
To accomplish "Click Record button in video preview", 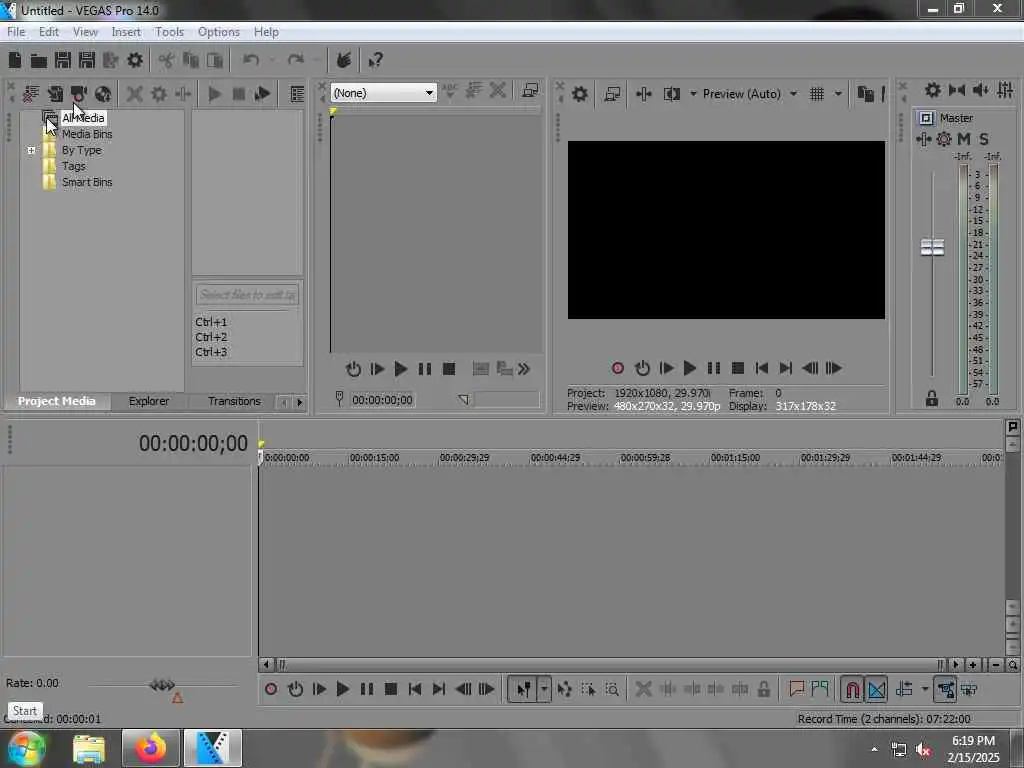I will click(617, 368).
